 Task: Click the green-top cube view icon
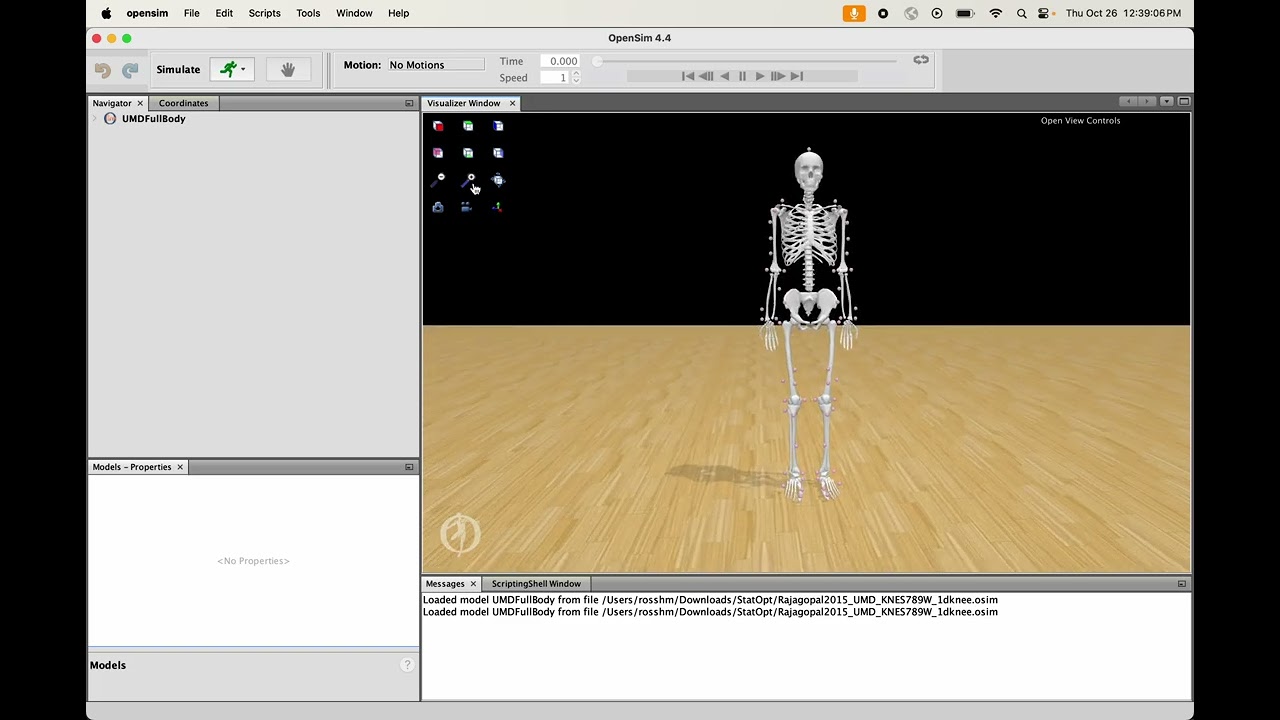(468, 126)
